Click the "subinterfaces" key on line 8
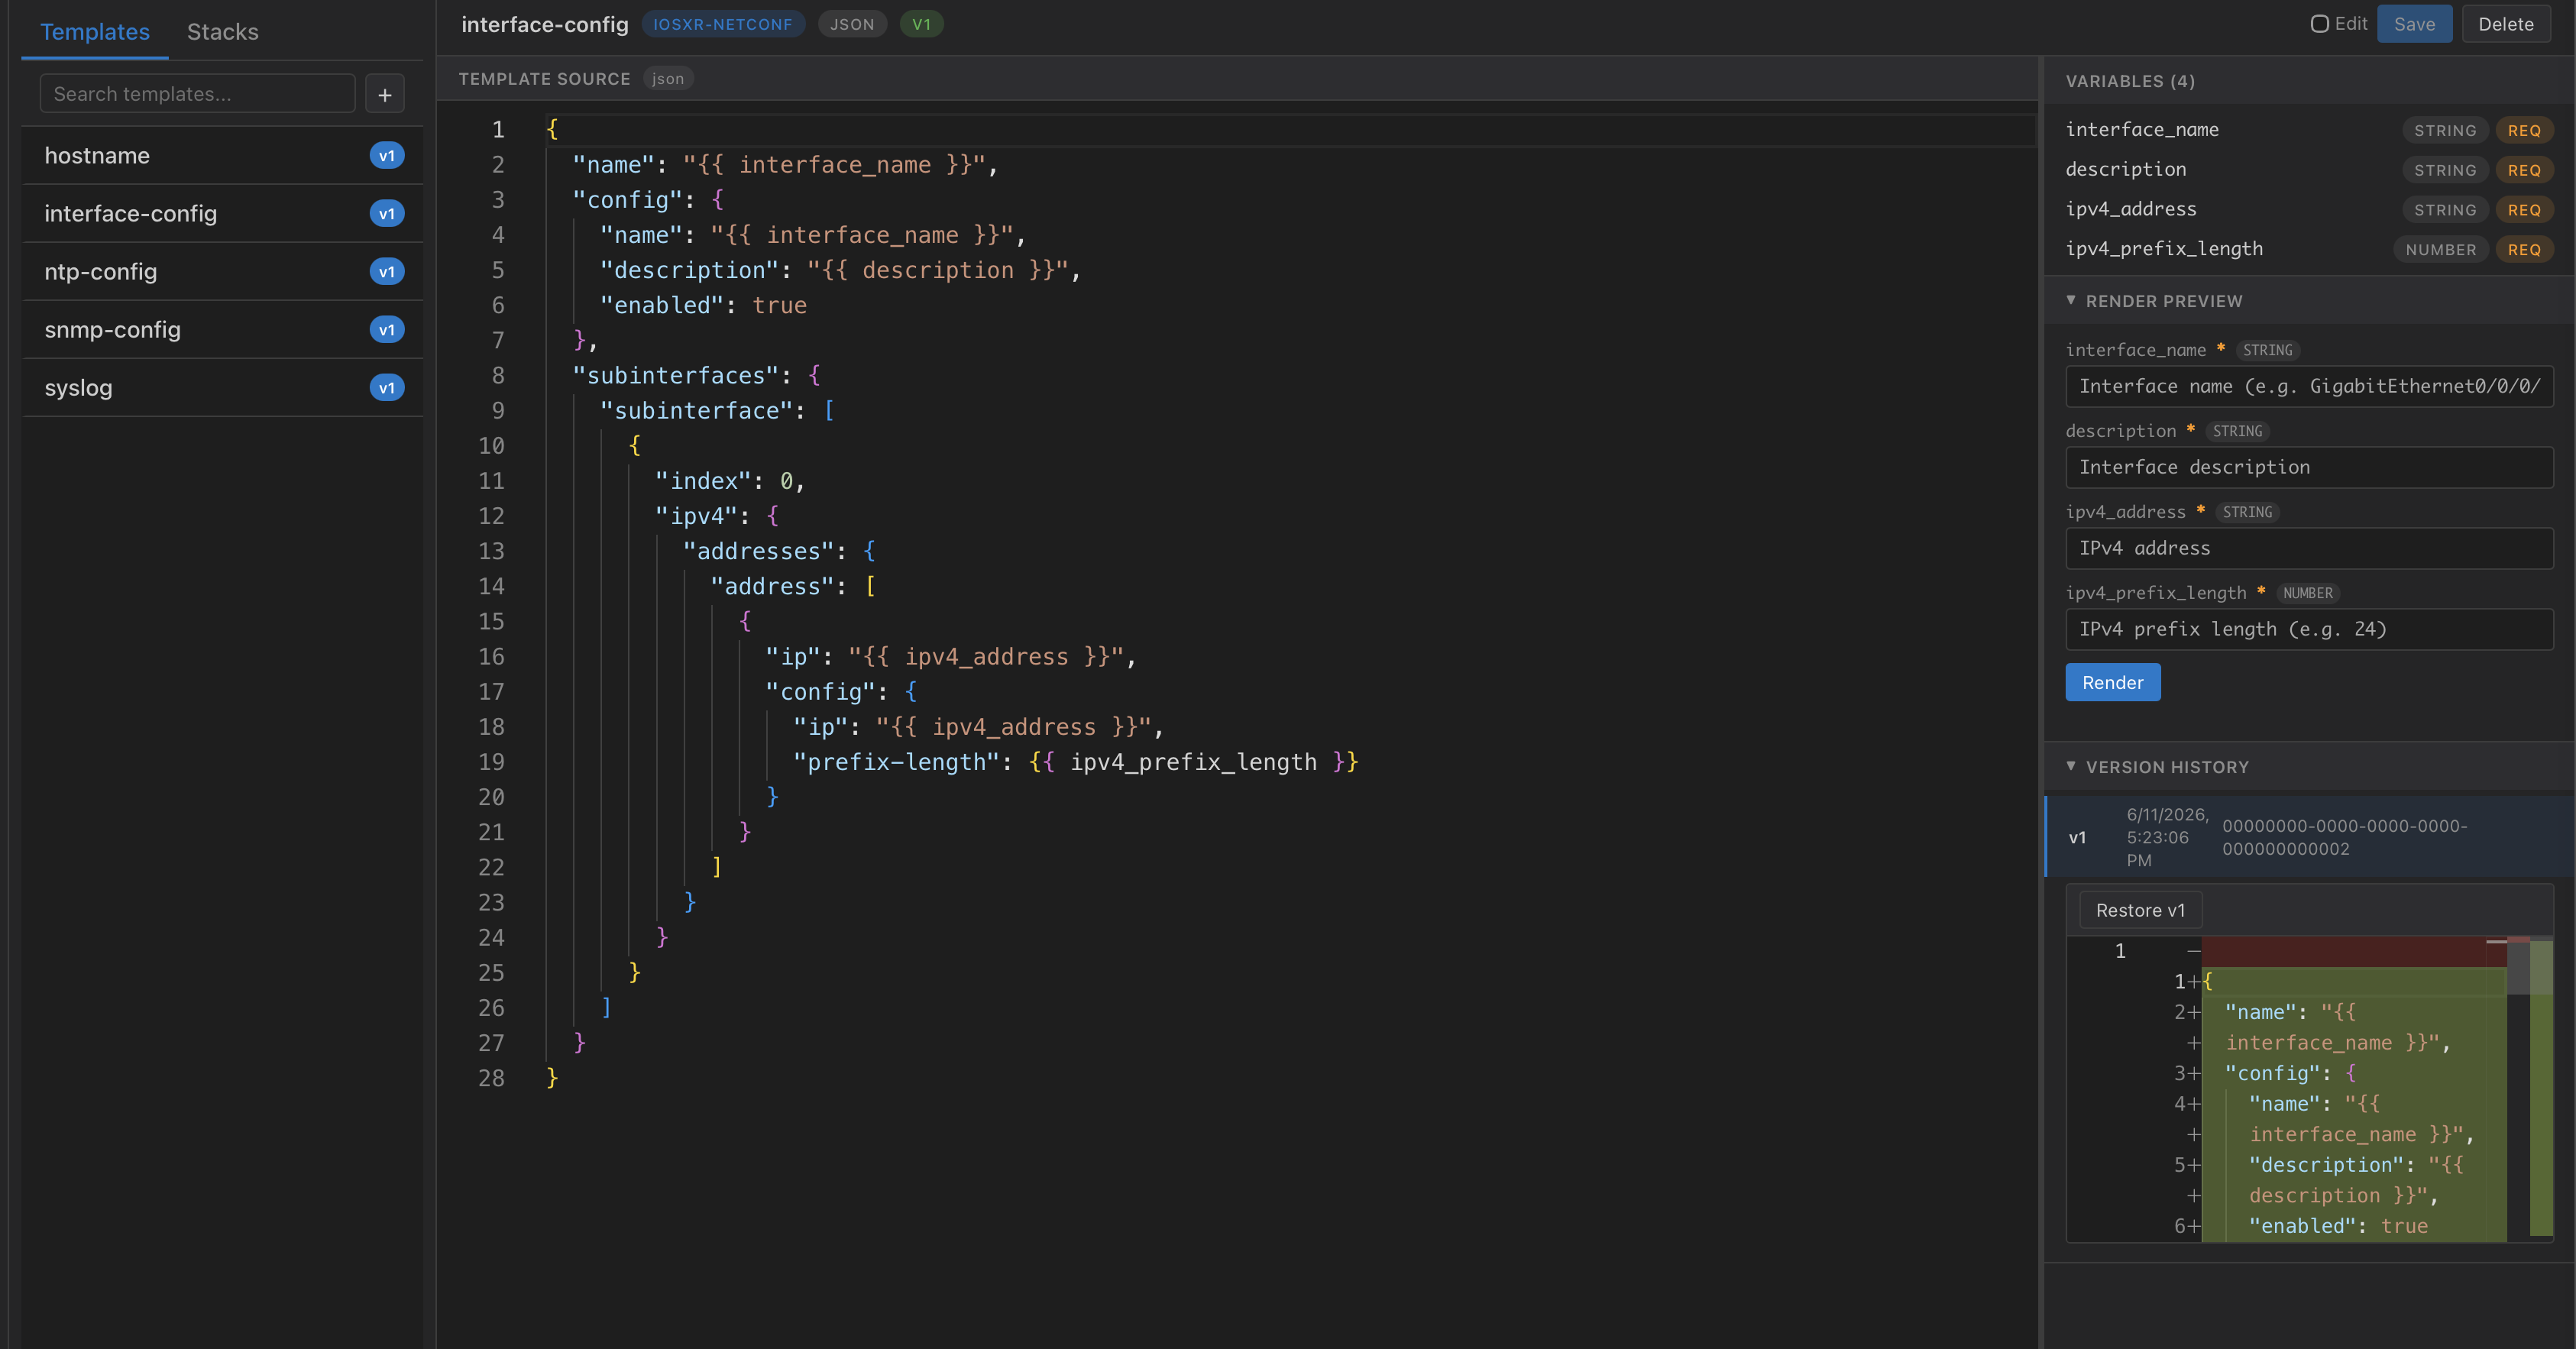 675,375
